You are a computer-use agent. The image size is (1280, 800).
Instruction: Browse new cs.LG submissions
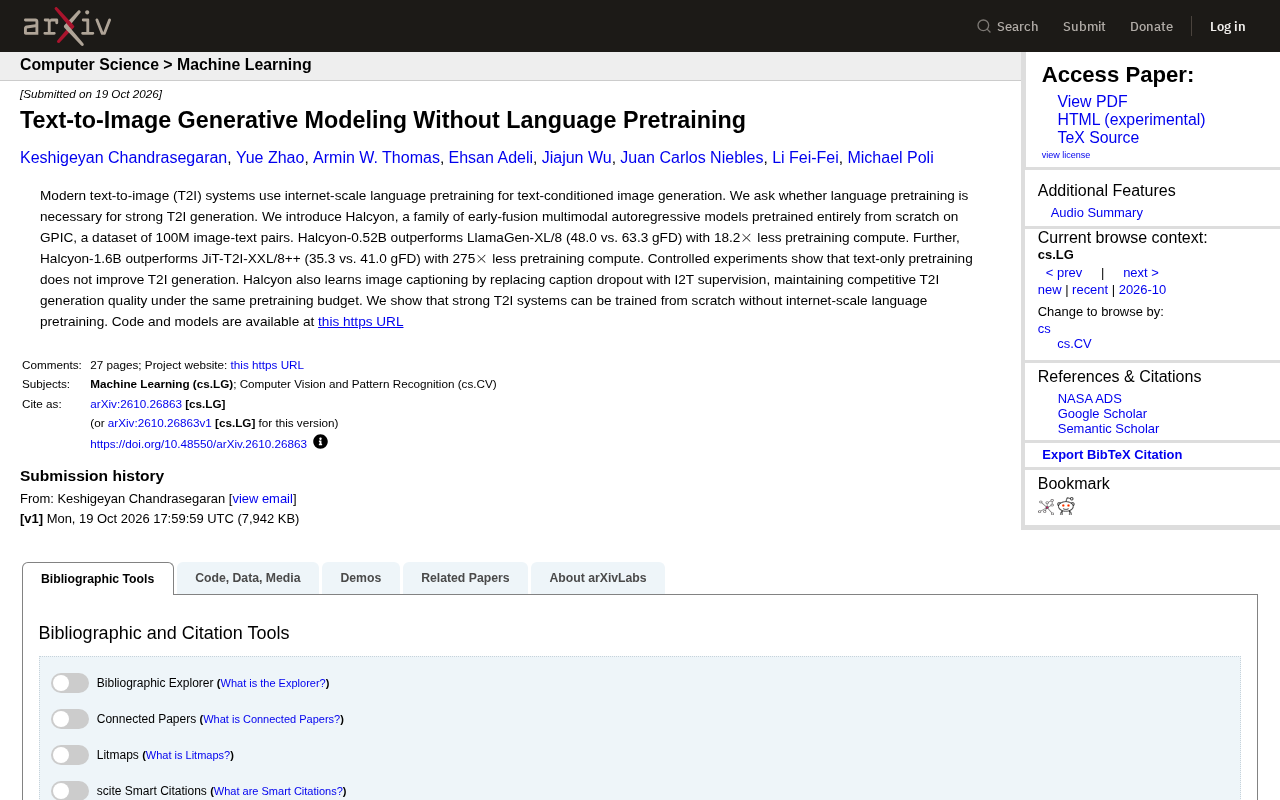coord(1049,290)
